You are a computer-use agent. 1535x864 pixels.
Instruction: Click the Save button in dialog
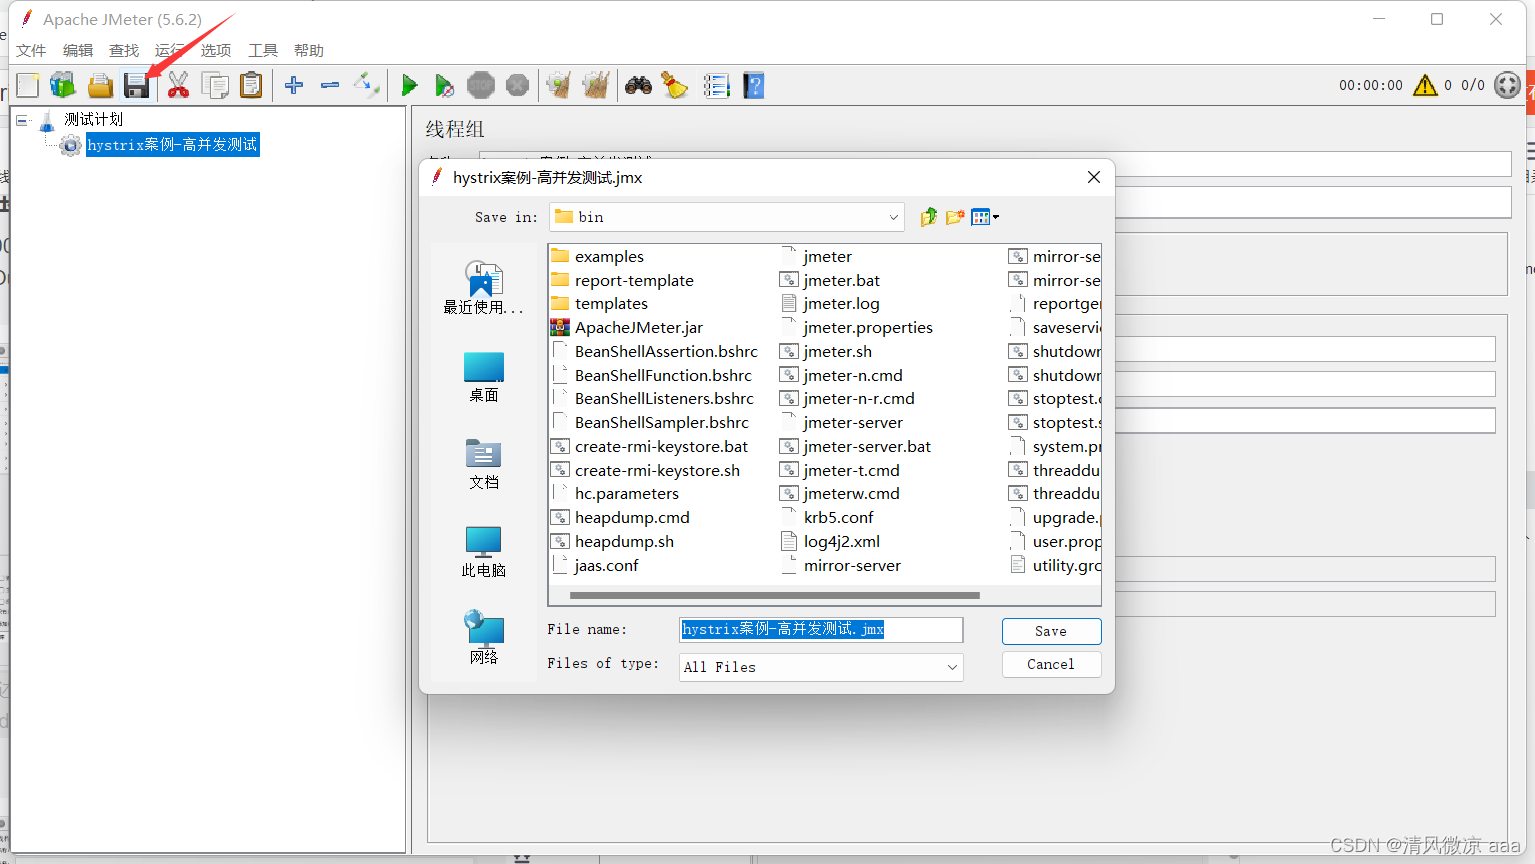(x=1051, y=631)
